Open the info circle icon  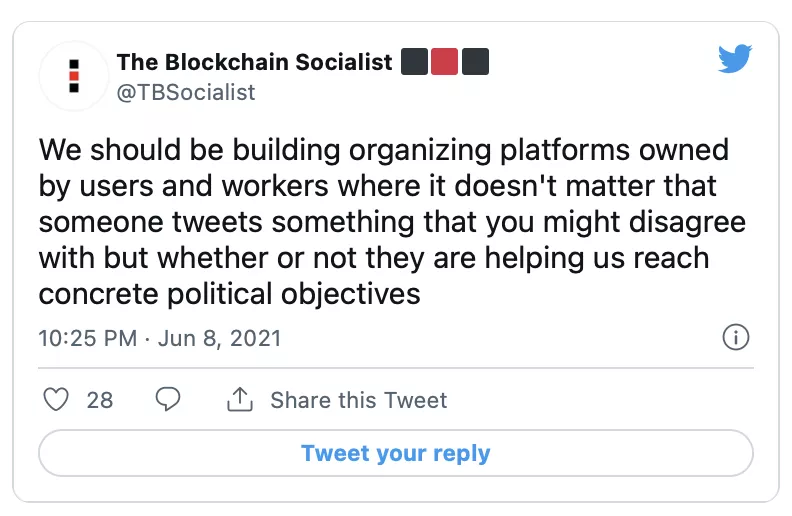tap(735, 338)
